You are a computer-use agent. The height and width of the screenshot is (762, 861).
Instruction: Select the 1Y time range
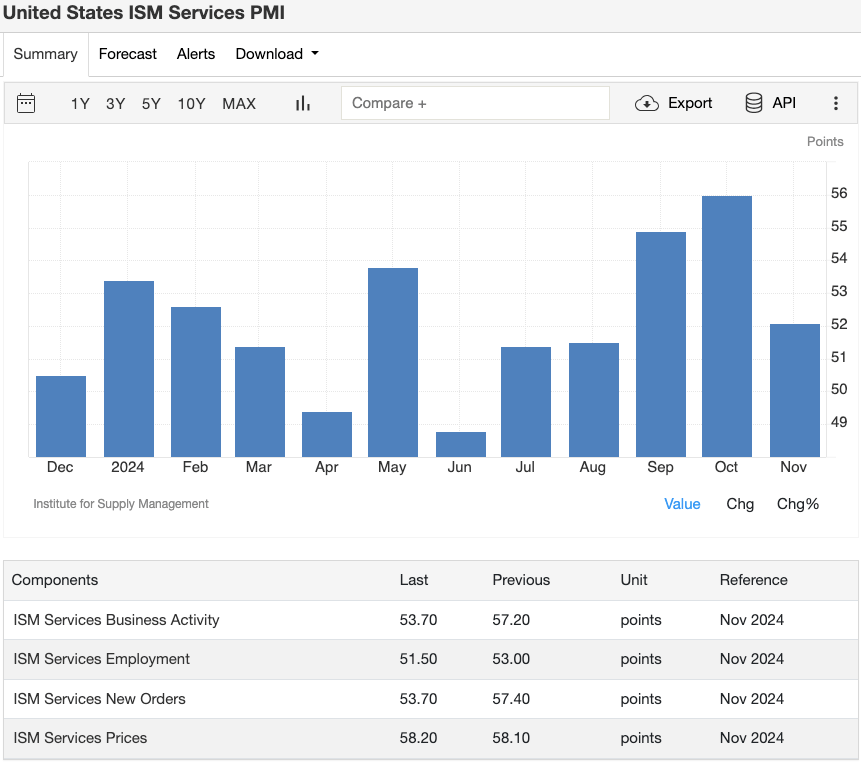coord(80,103)
